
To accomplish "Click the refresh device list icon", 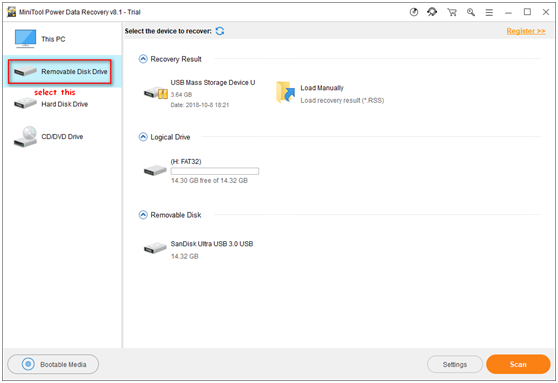I will pyautogui.click(x=220, y=31).
